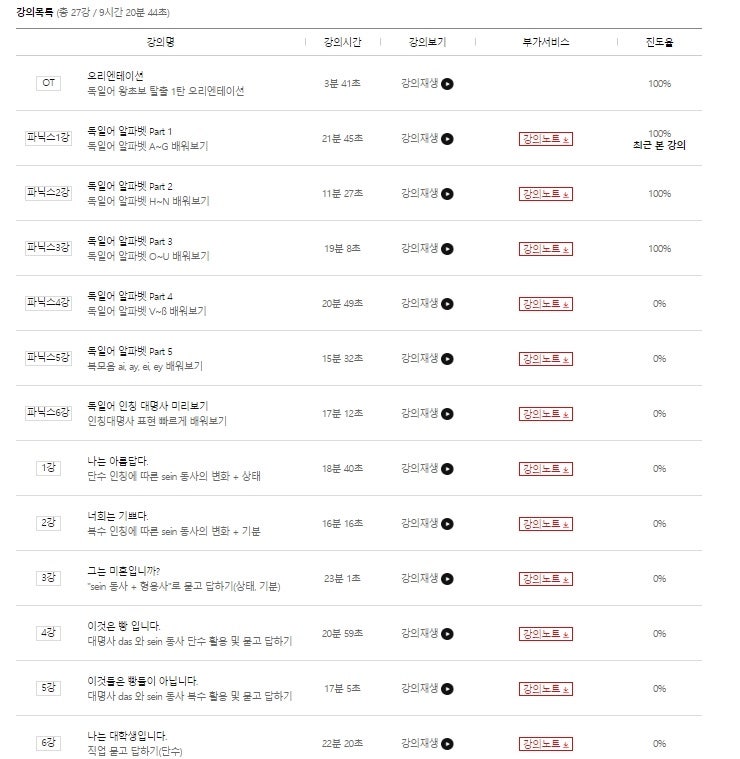Click the play icon for 5강
Image resolution: width=740 pixels, height=759 pixels.
[447, 688]
